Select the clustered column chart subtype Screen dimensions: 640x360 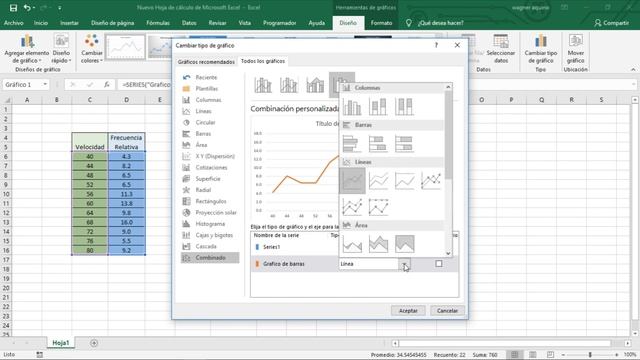click(352, 107)
